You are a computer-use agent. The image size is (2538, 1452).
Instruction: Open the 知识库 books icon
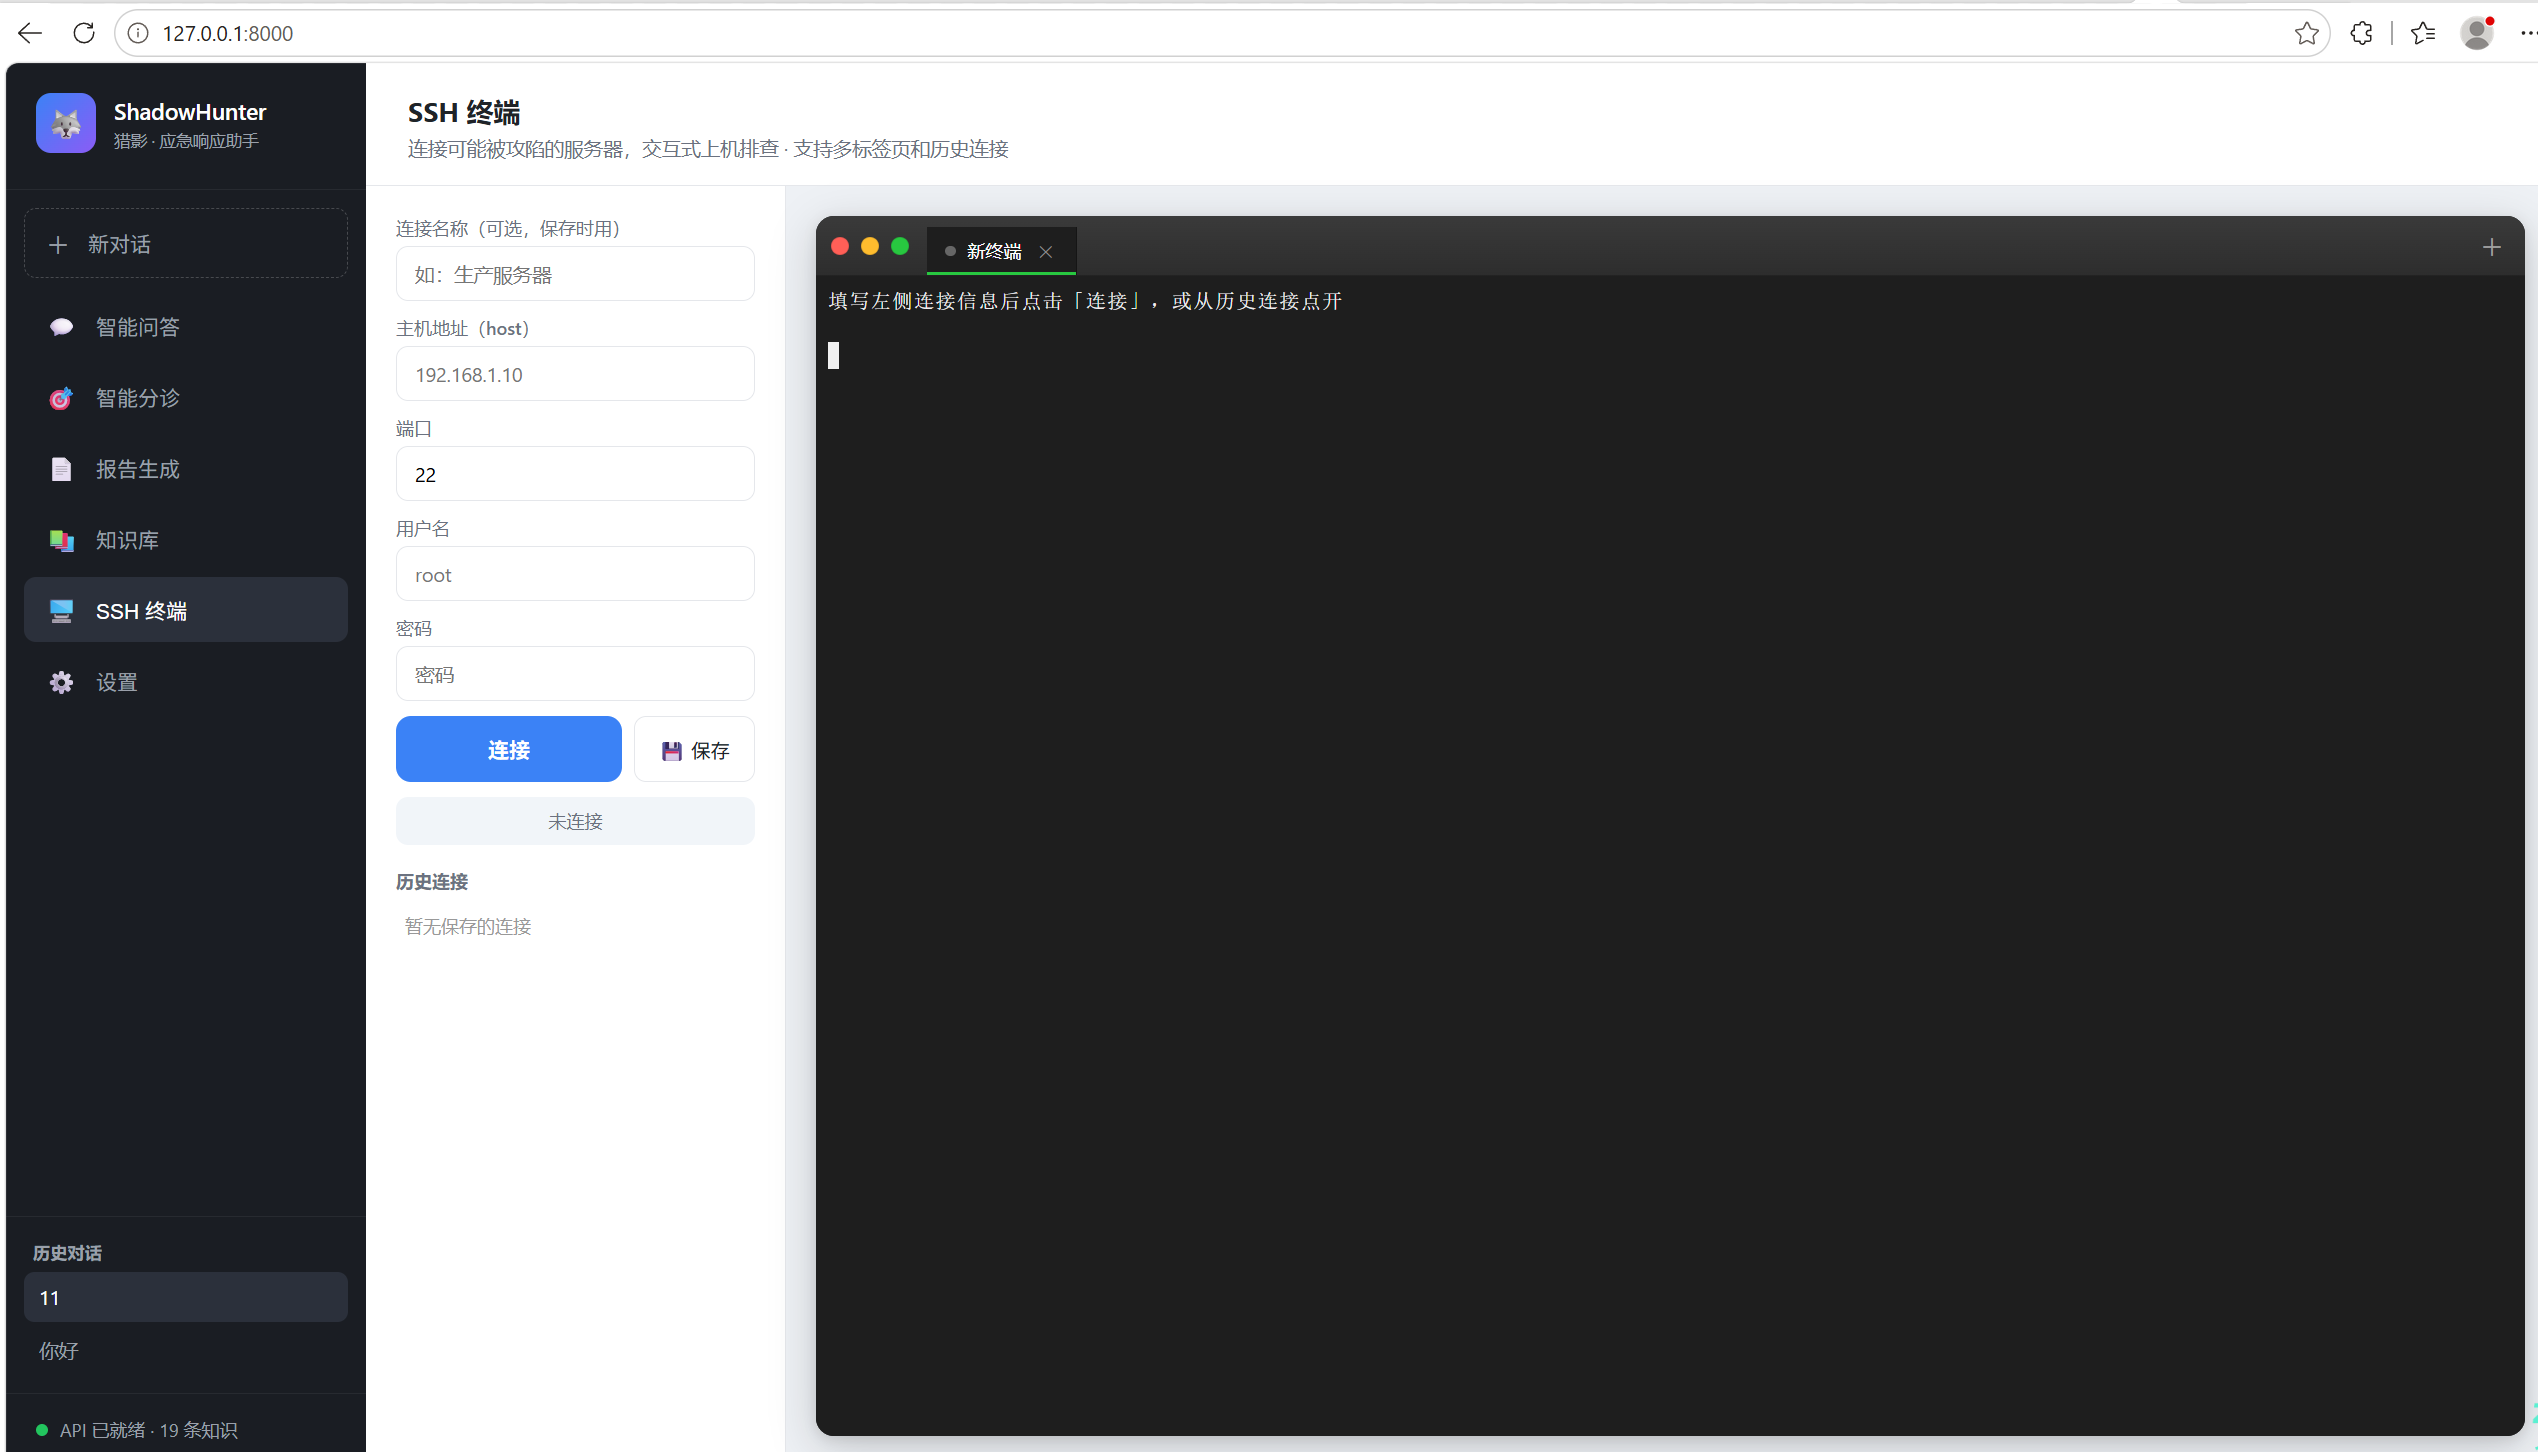click(61, 540)
